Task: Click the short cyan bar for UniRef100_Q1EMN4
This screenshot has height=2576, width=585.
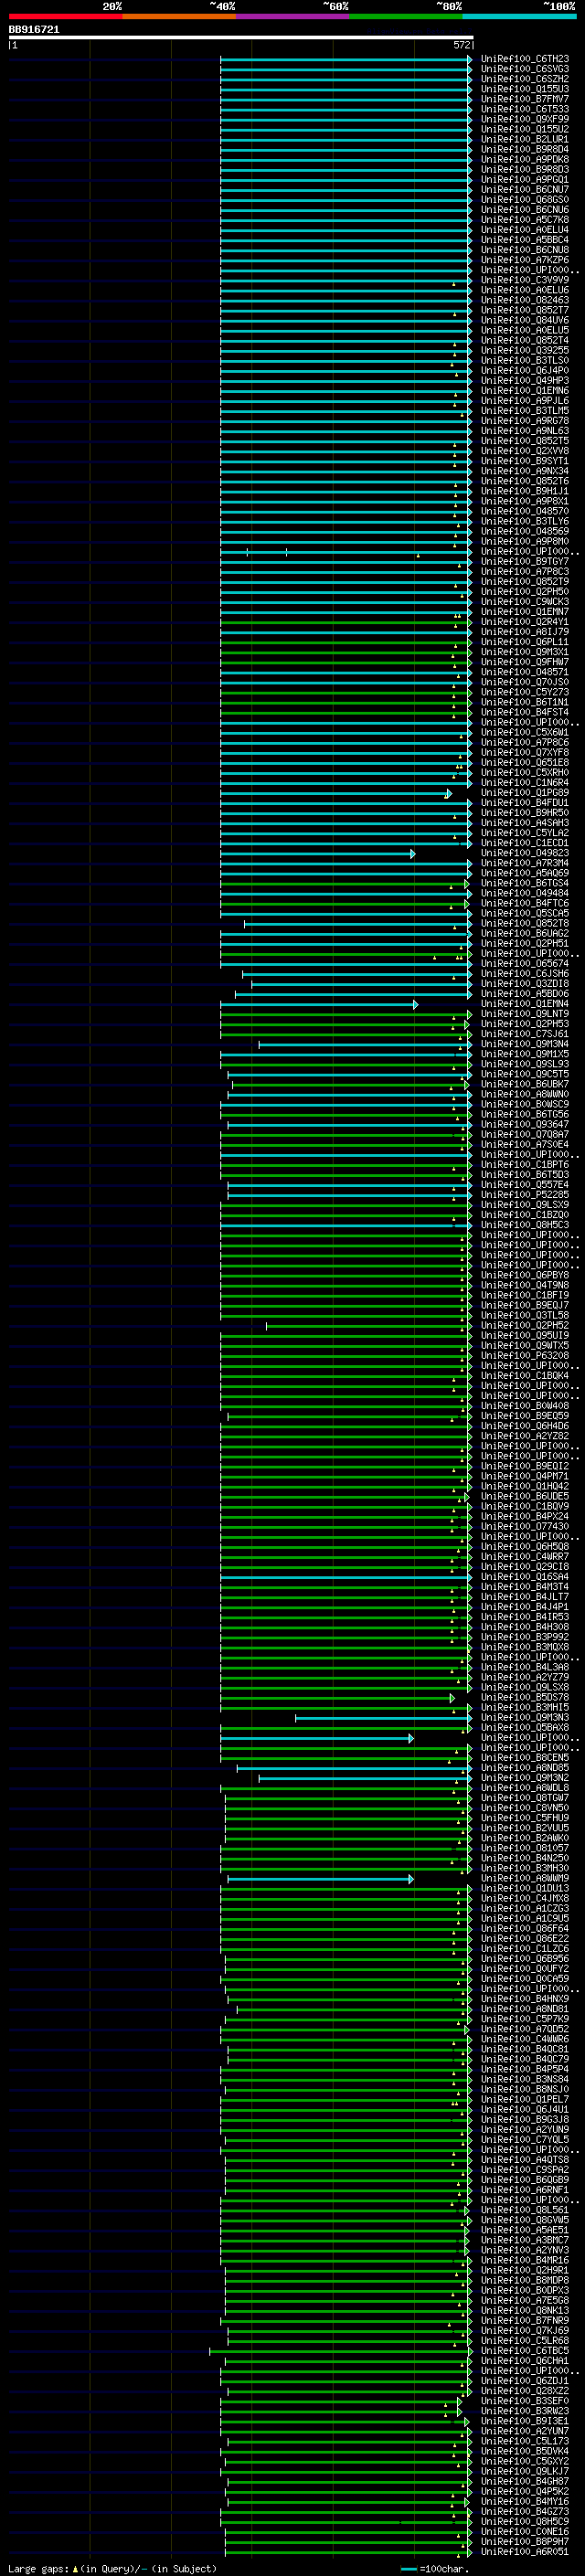Action: coord(319,1004)
